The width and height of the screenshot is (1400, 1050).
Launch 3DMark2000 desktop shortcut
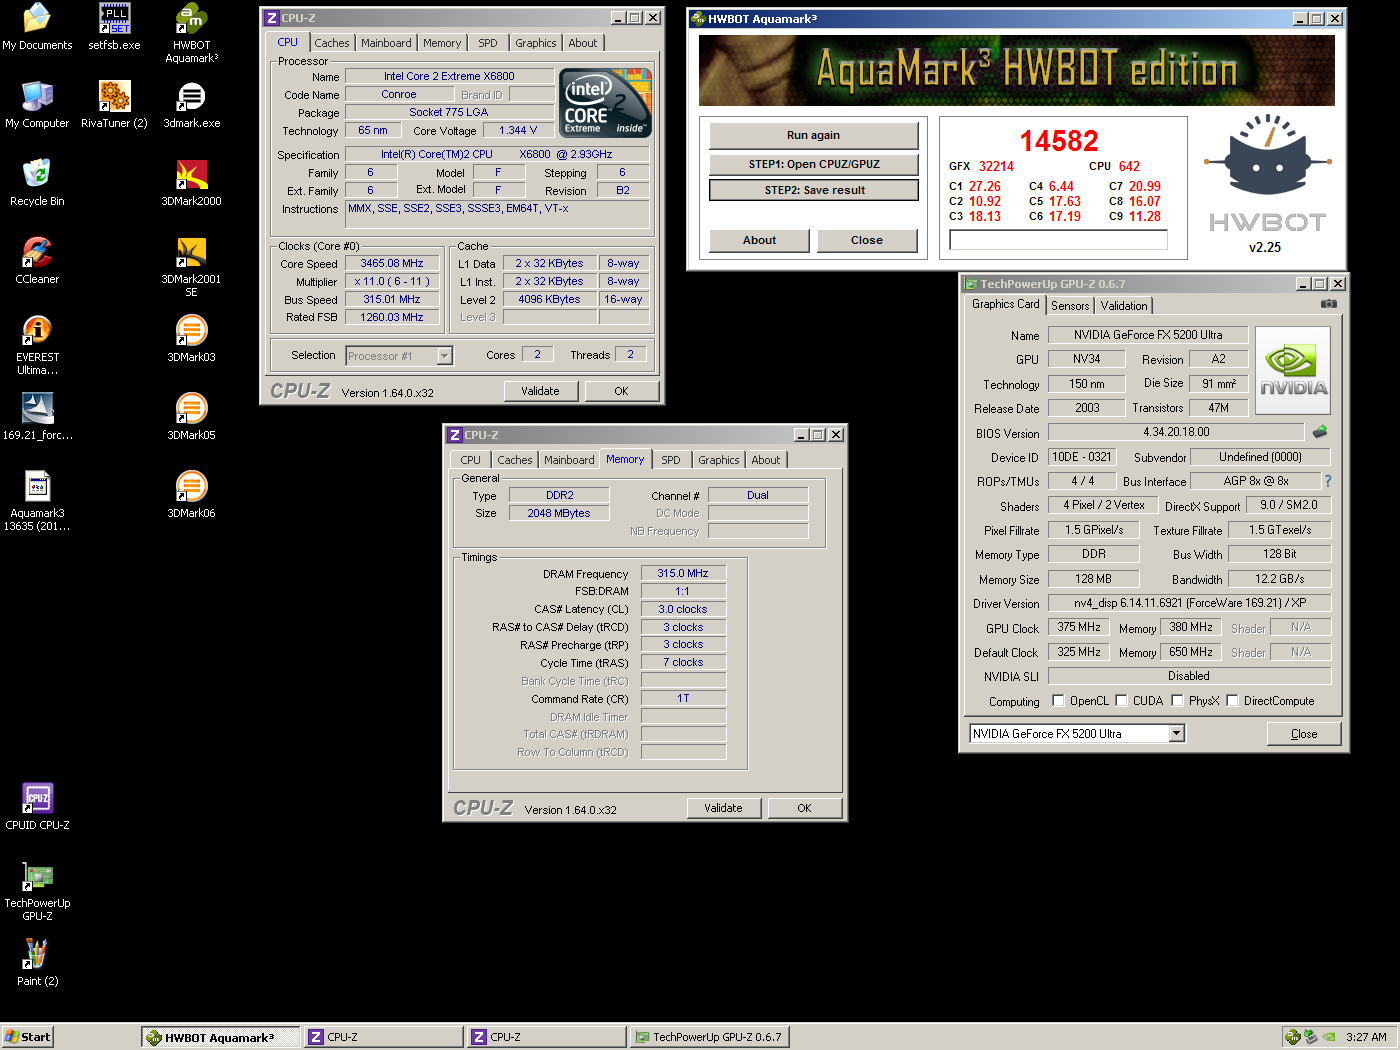(x=191, y=184)
